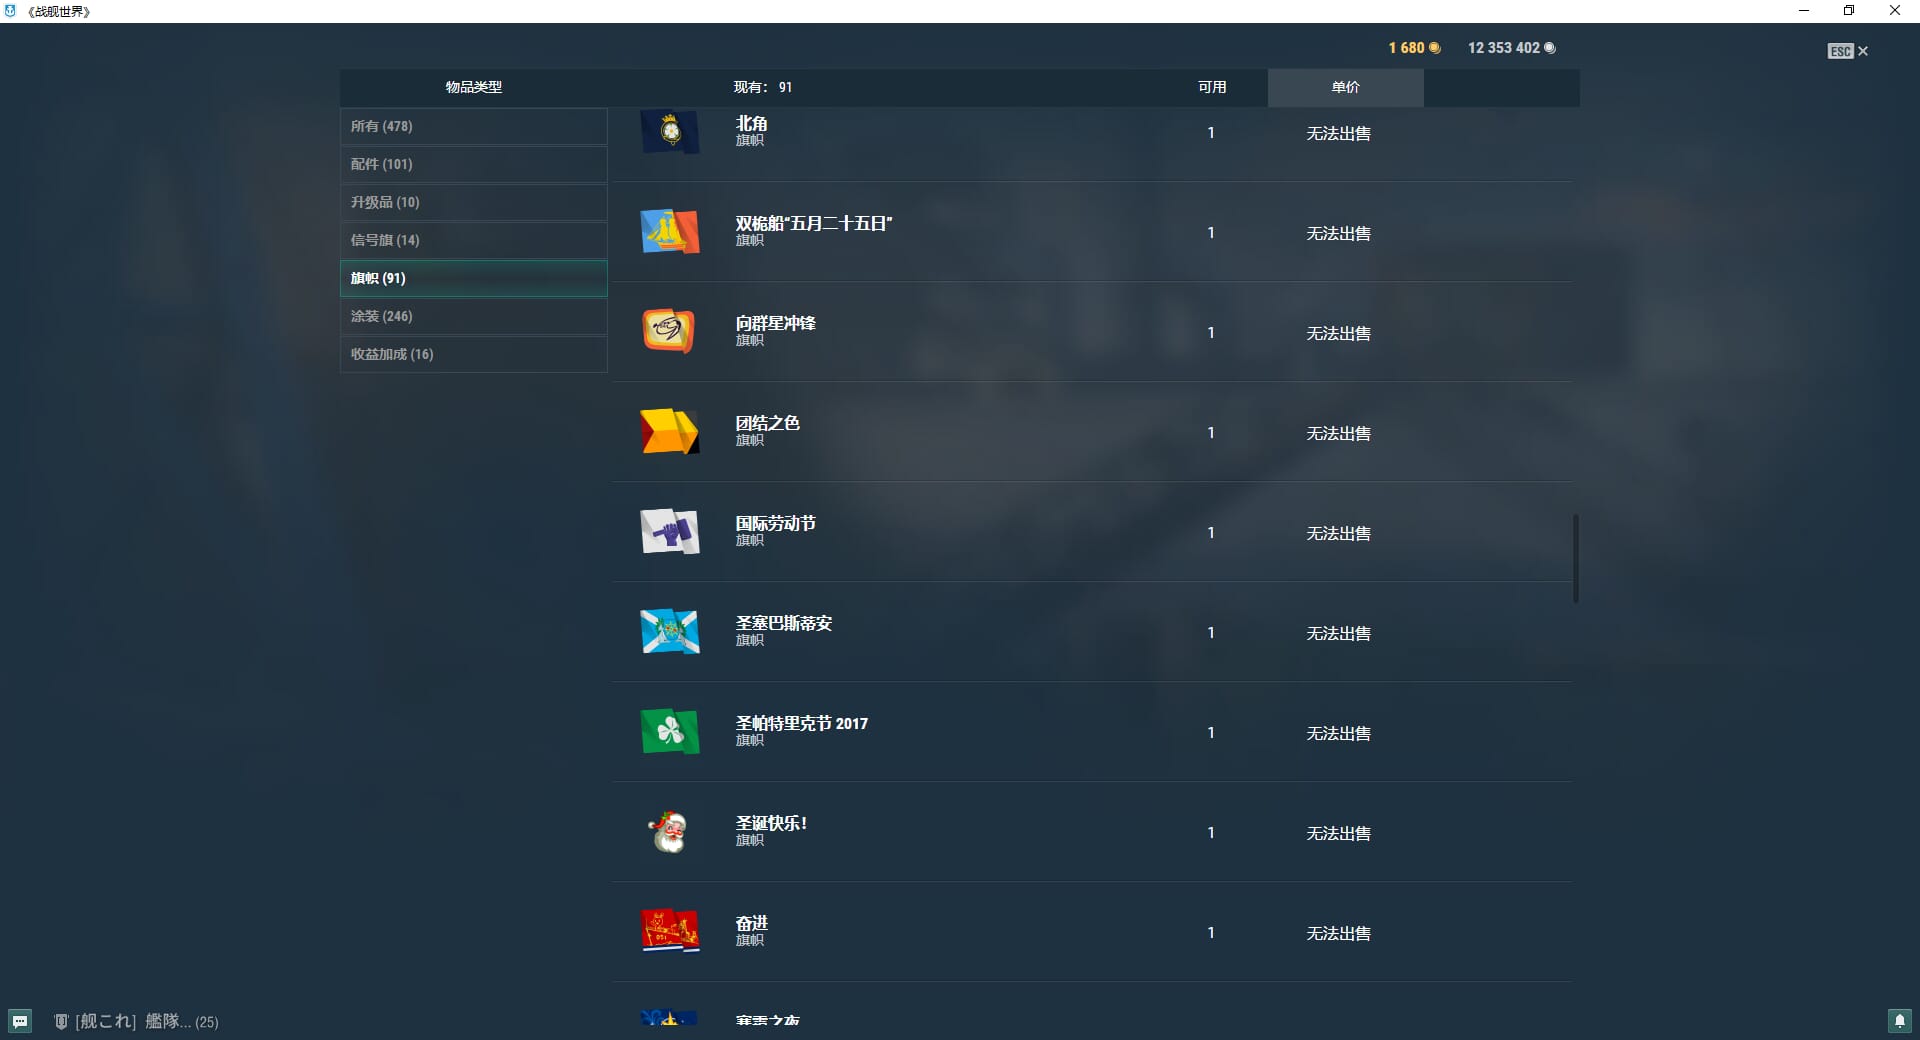1920x1040 pixels.
Task: Select the yellow 团结之色 flag icon
Action: (670, 432)
